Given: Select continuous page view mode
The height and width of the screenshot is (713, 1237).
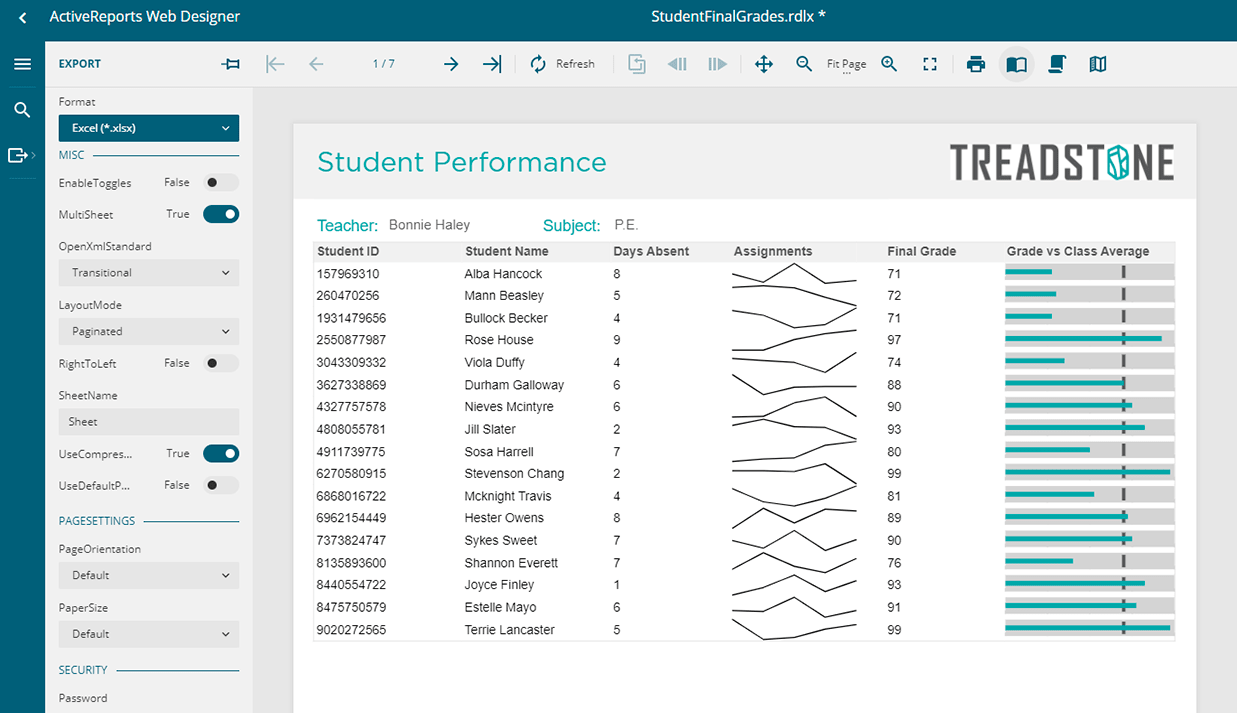Looking at the screenshot, I should (1056, 64).
